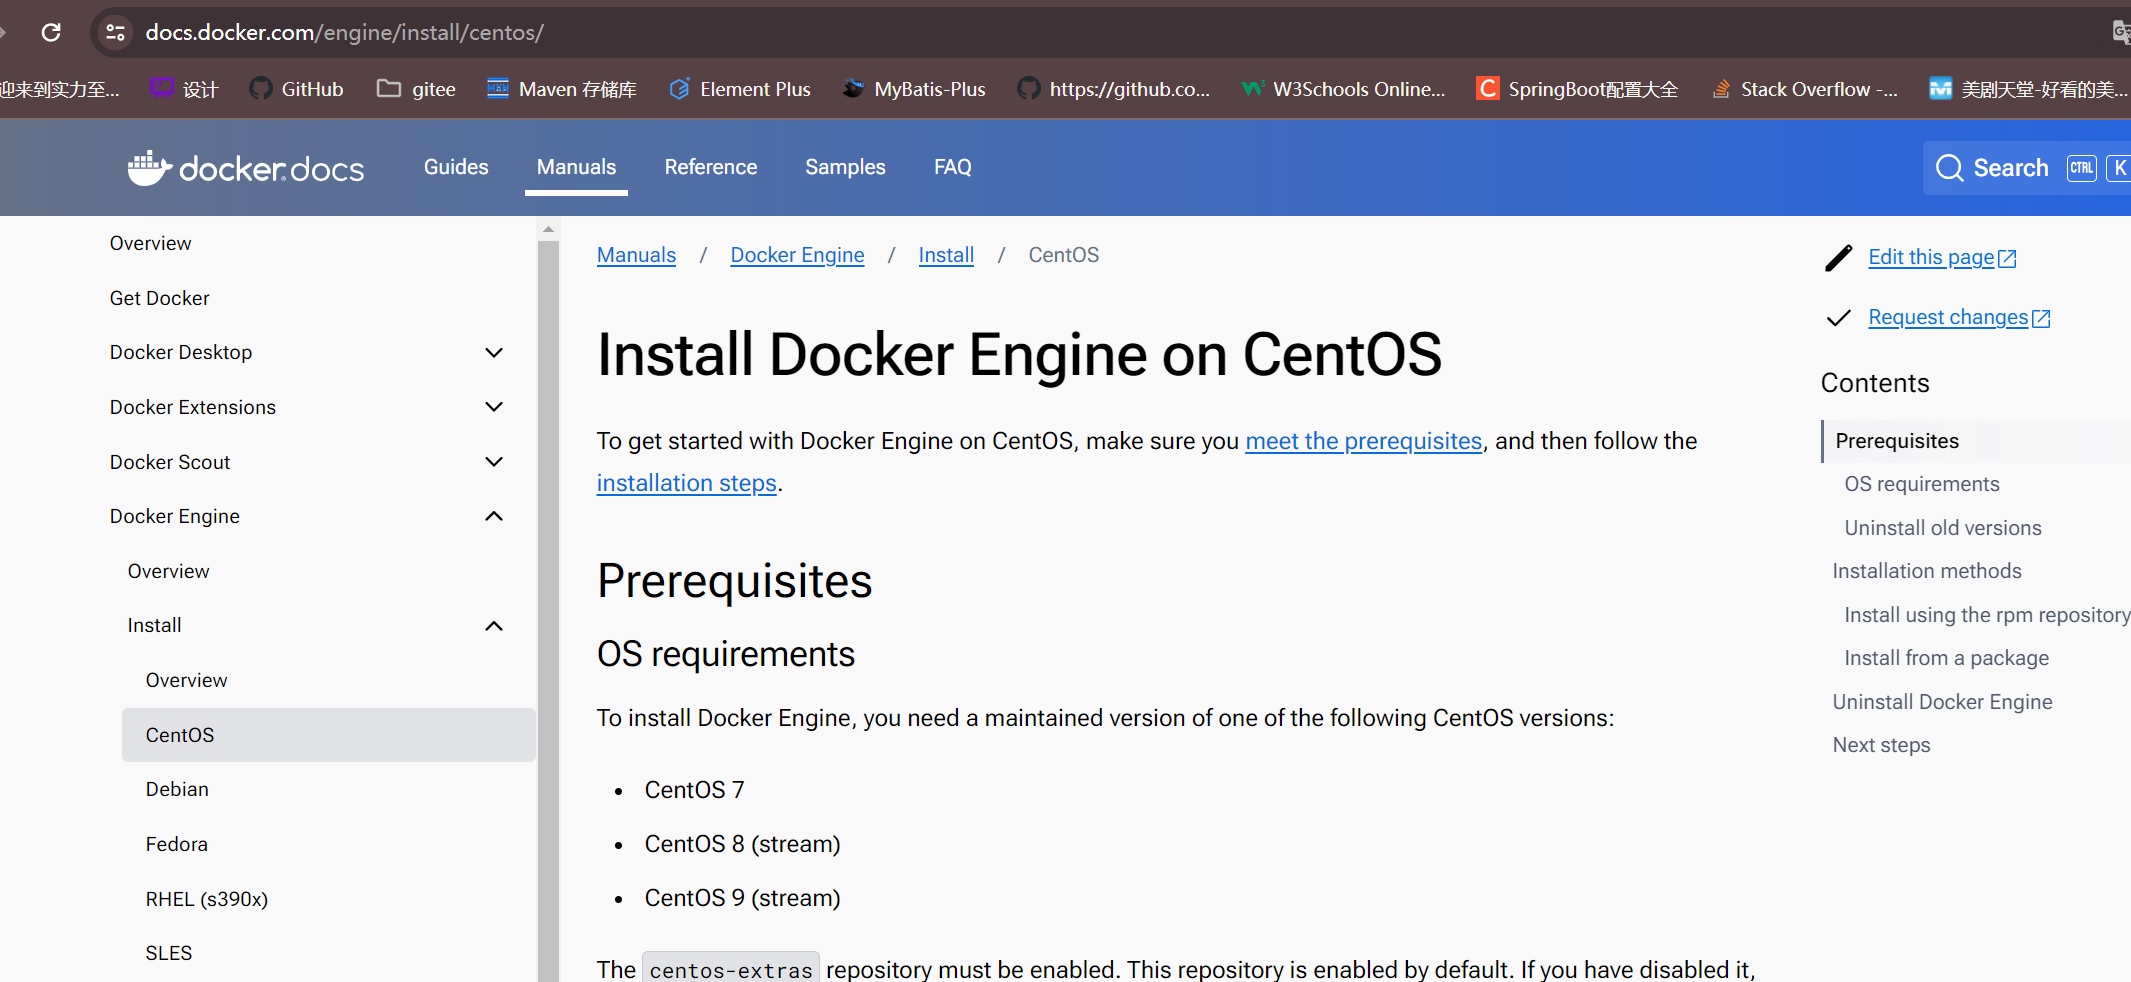Select Debian in the sidebar

tap(177, 789)
